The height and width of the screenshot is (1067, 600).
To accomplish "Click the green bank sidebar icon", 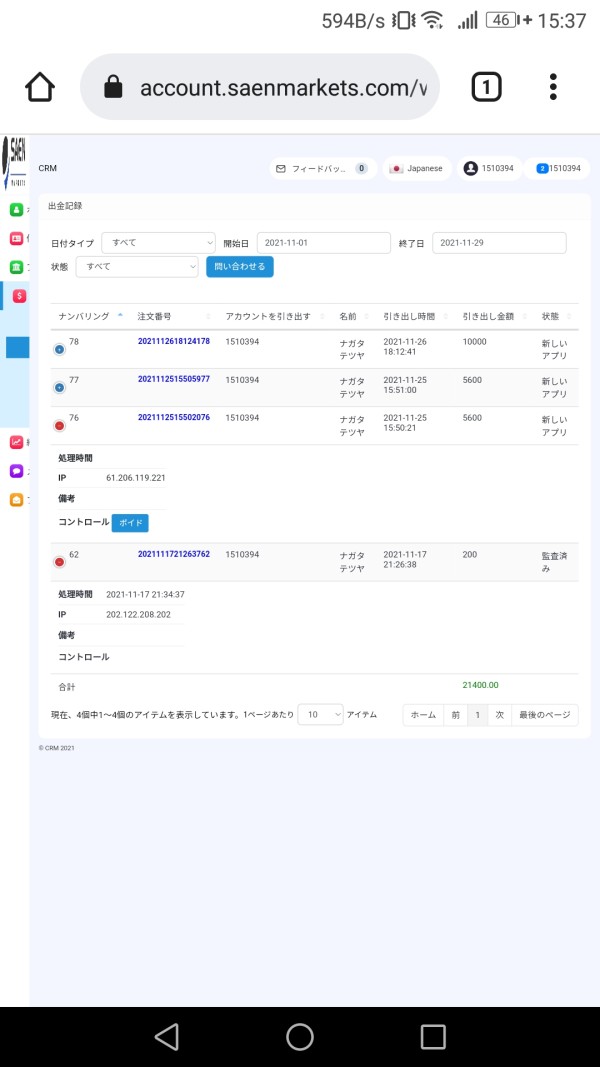I will (16, 267).
